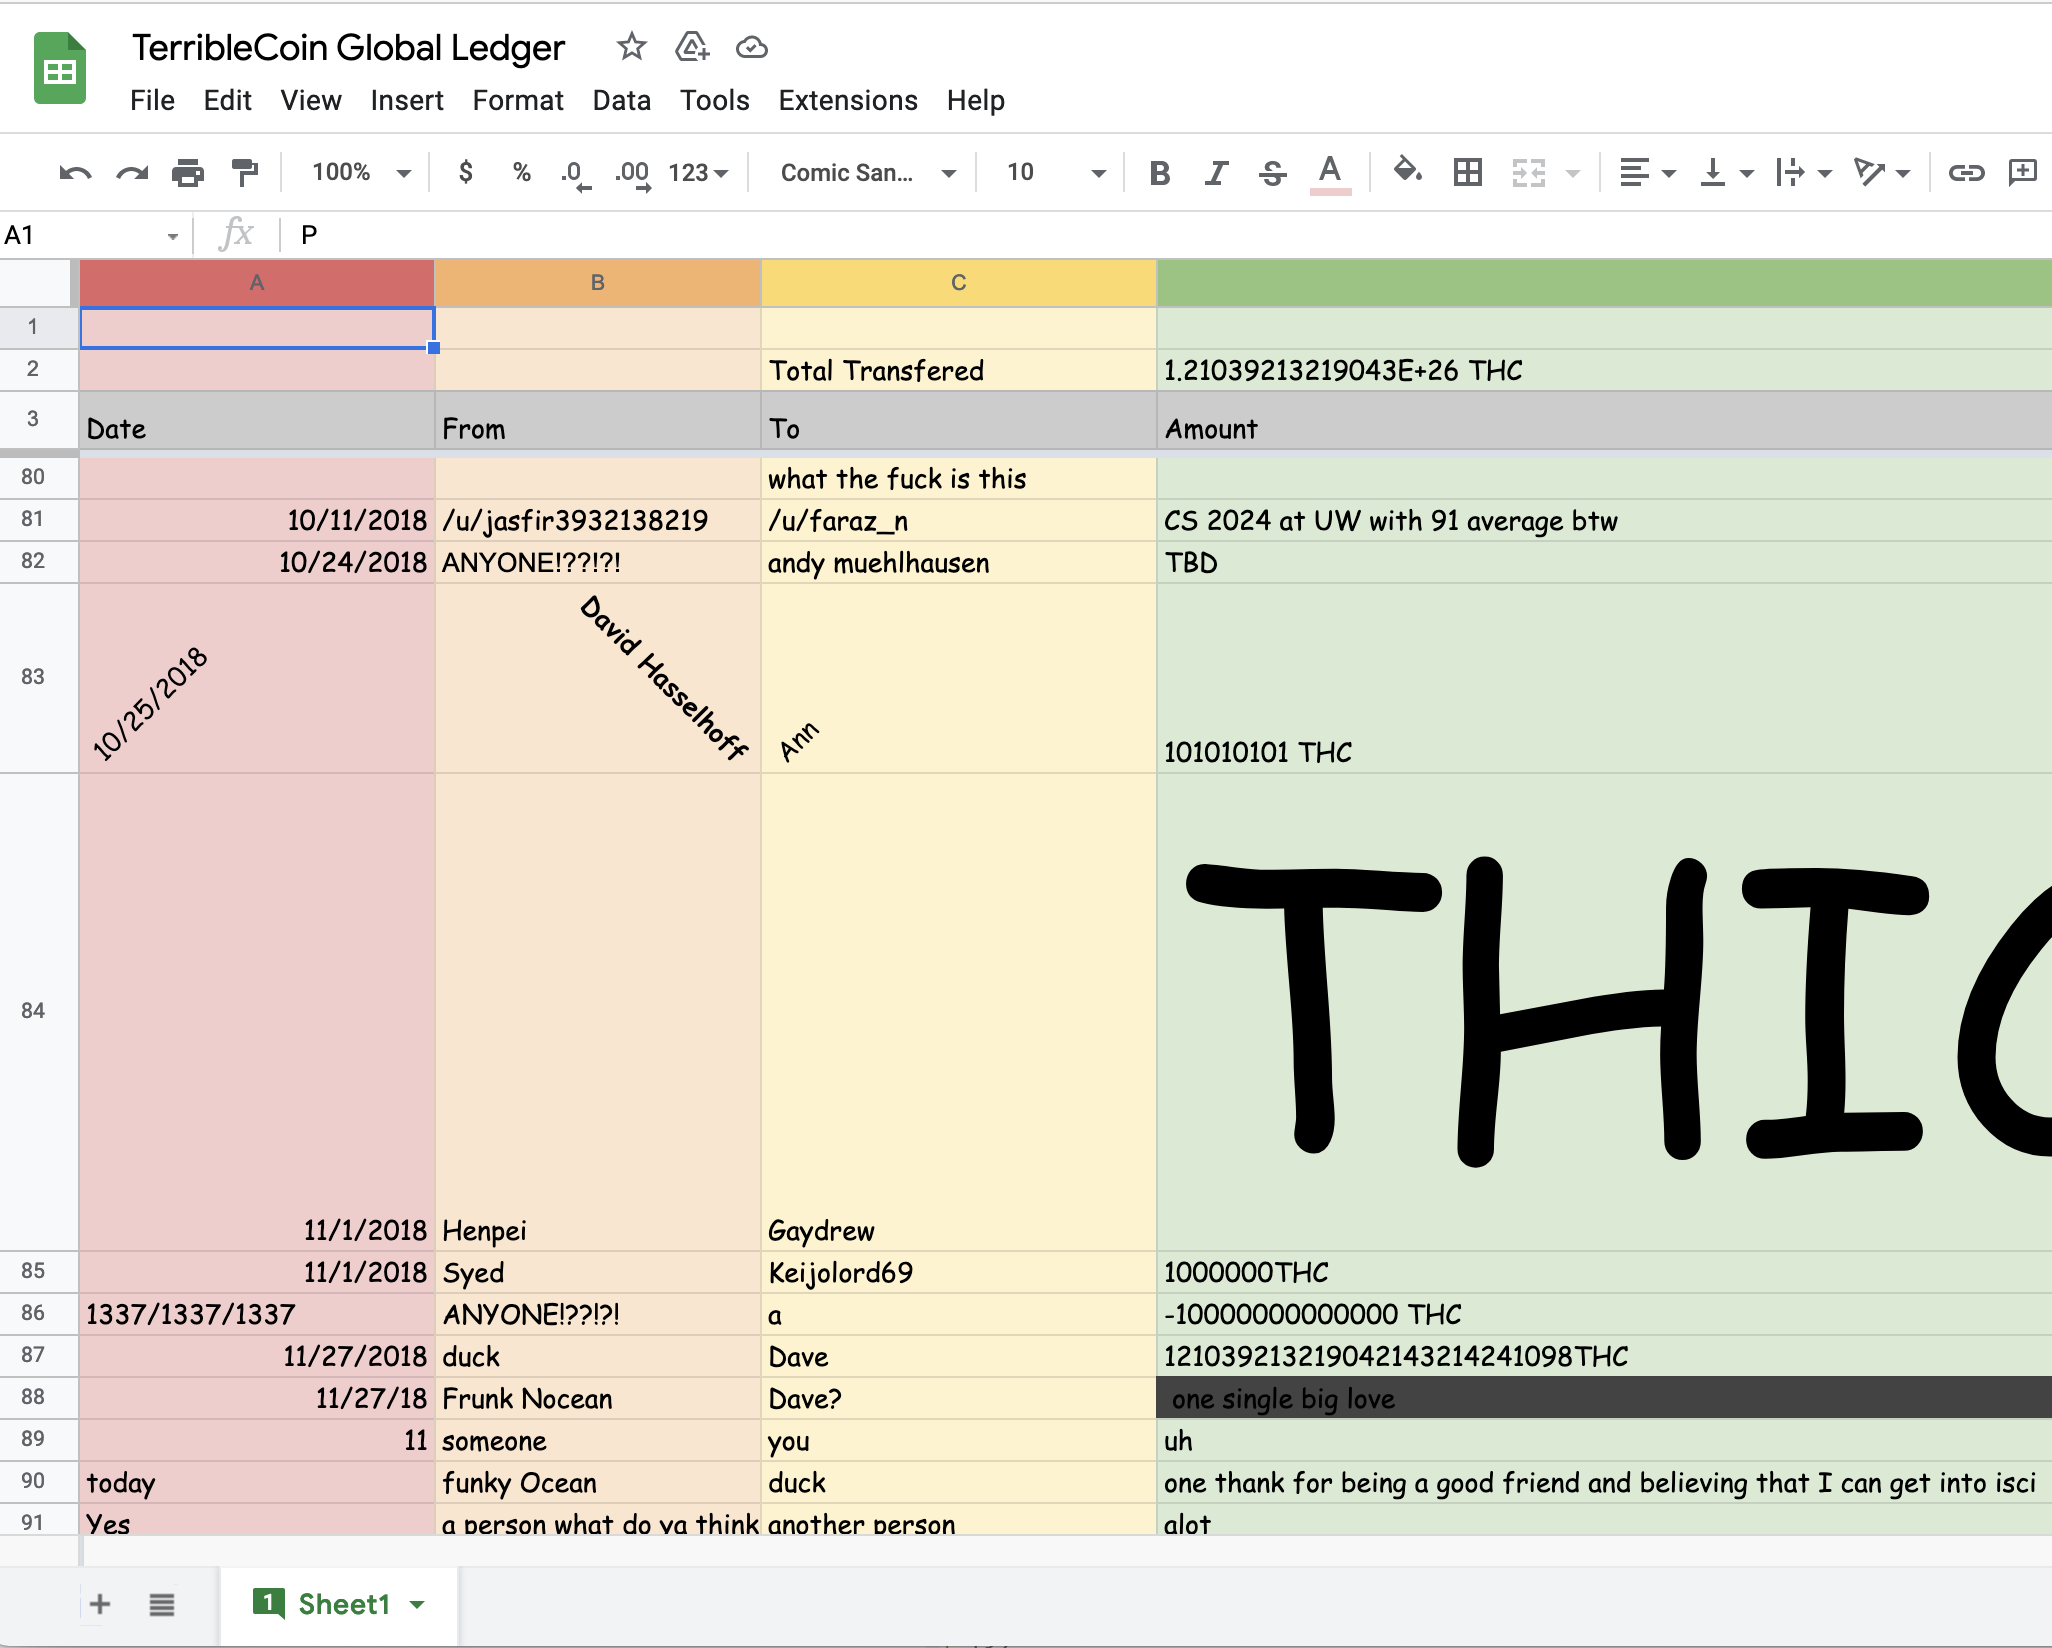Viewport: 2052px width, 1648px height.
Task: Open the Format menu
Action: click(518, 100)
